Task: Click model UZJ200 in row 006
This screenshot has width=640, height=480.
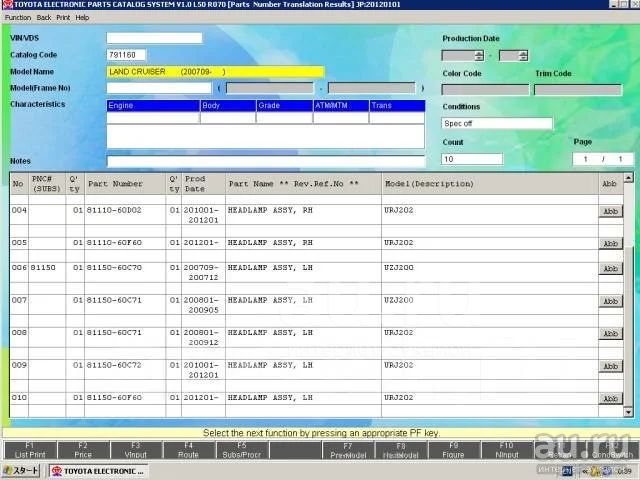Action: pos(398,267)
